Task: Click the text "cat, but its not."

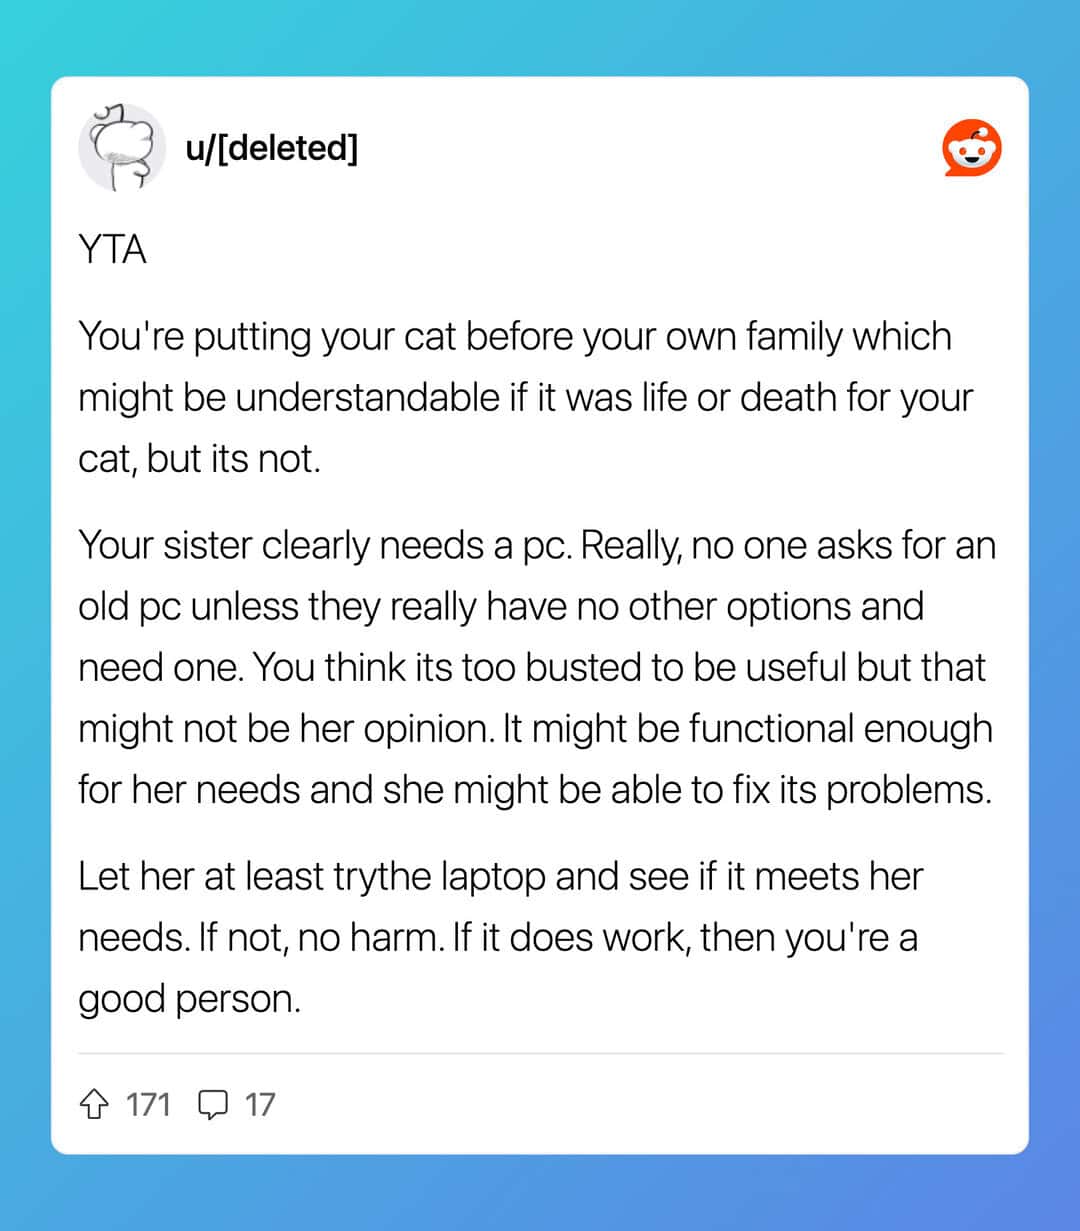Action: pyautogui.click(x=199, y=458)
